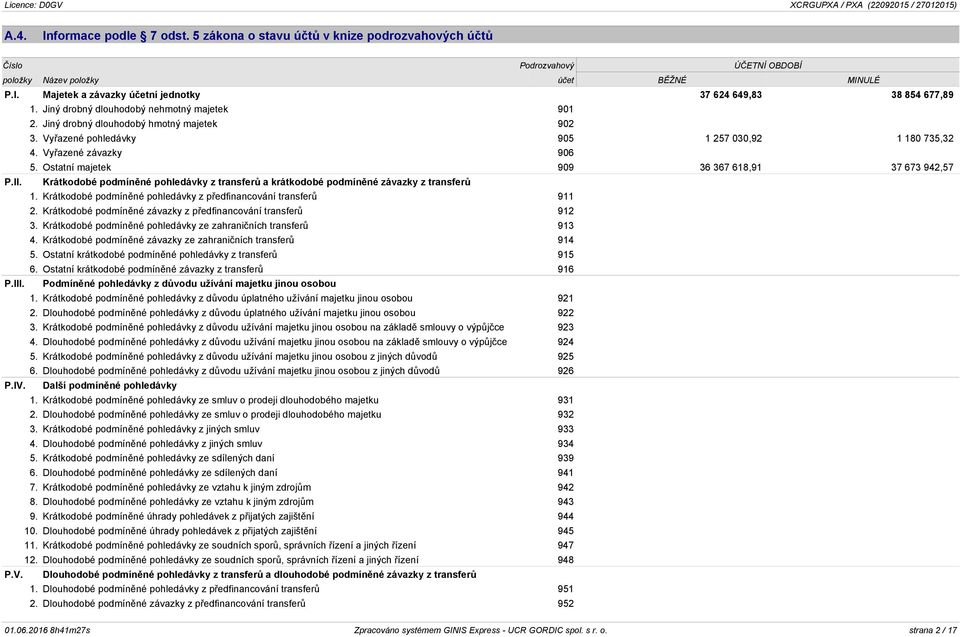Select 'Krátkodobé podmíněné pohledávky z předfinancování transferů'

[x=179, y=197]
